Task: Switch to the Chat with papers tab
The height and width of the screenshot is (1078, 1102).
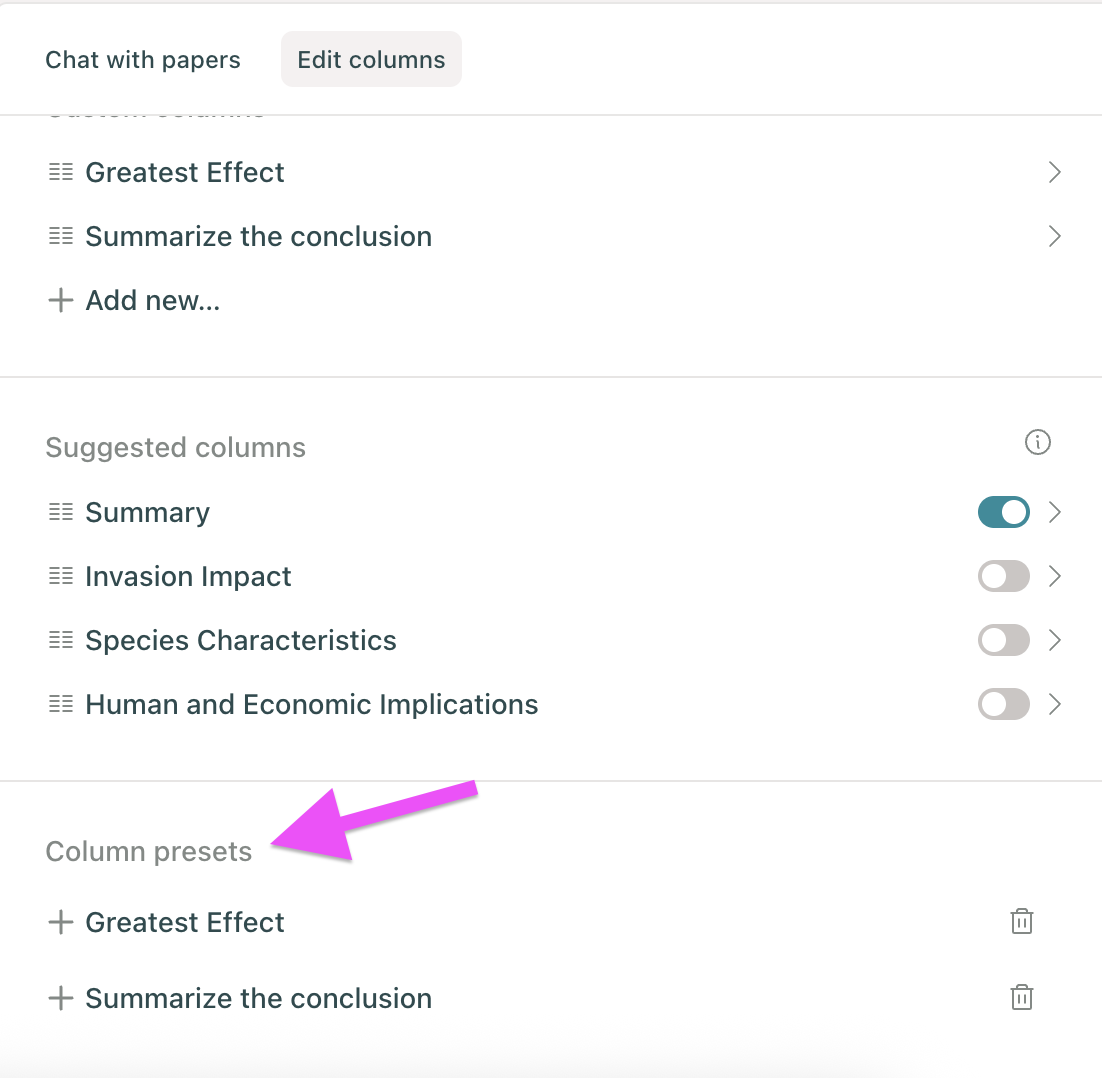Action: [143, 59]
